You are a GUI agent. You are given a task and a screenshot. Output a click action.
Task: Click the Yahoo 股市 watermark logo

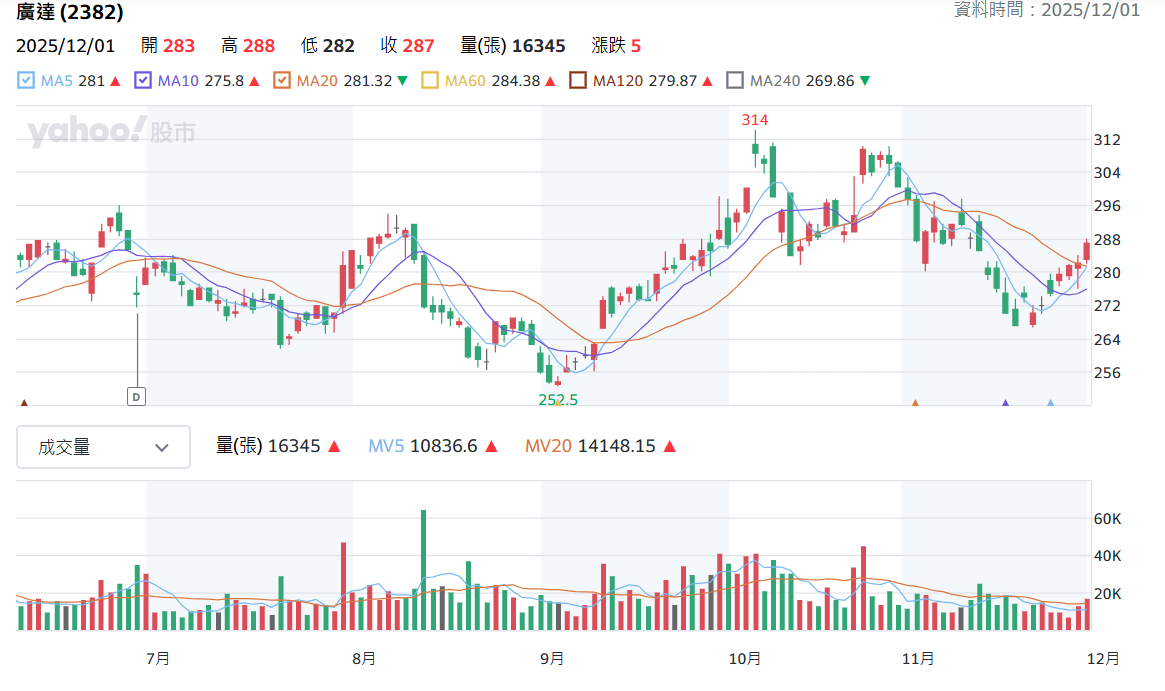[x=111, y=132]
